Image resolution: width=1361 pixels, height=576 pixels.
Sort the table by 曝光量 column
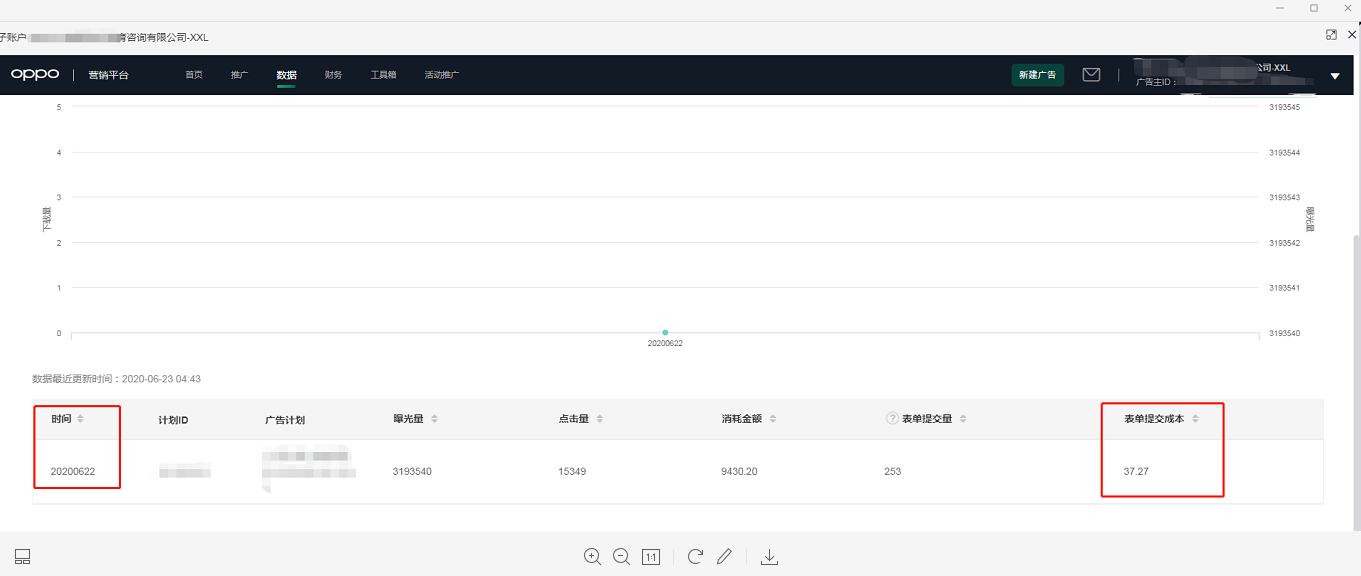tap(434, 419)
